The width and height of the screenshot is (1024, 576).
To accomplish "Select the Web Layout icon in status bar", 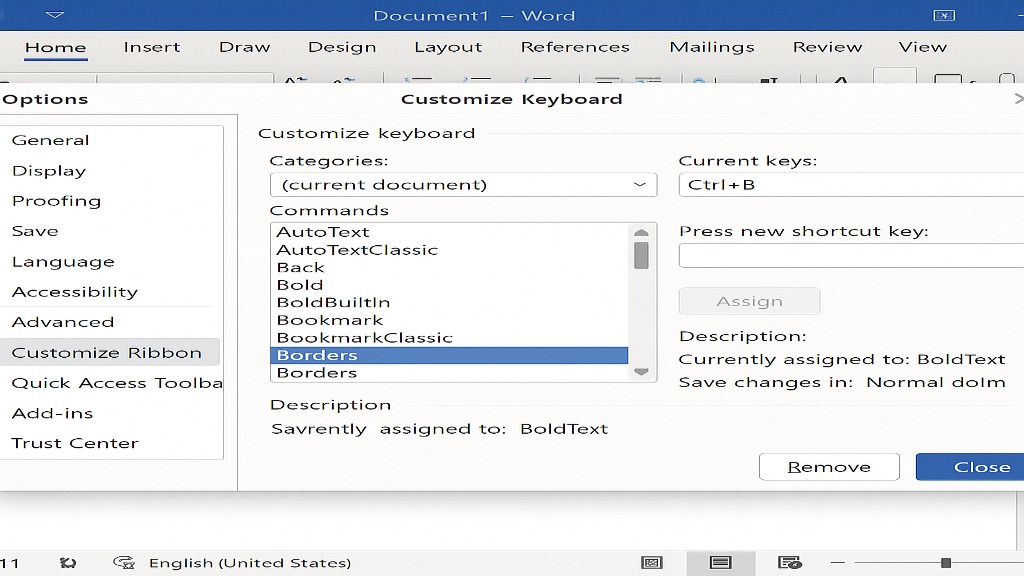I will coord(788,562).
